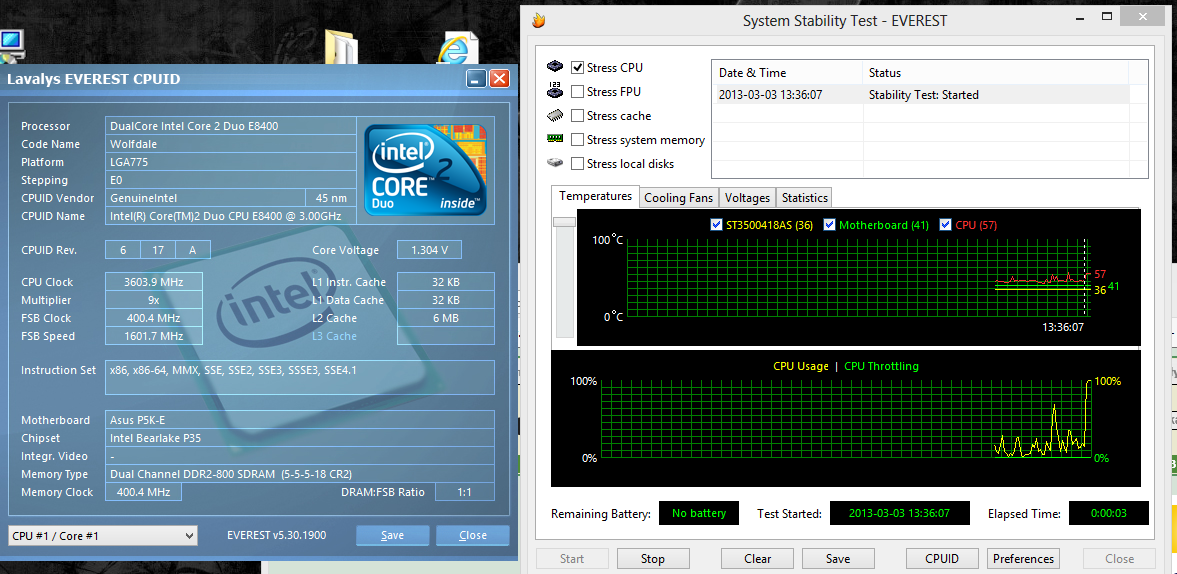Switch to the Statistics tab
The image size is (1177, 574).
(x=804, y=198)
